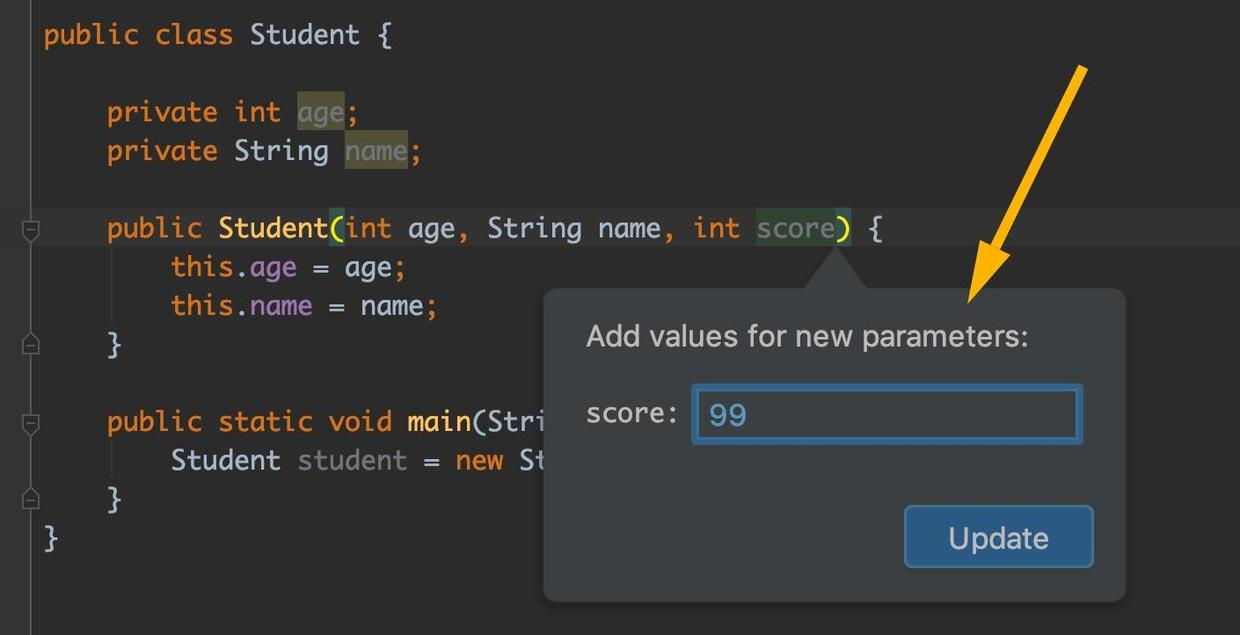The image size is (1240, 635).
Task: Click the purple name field in this.name
Action: 280,306
